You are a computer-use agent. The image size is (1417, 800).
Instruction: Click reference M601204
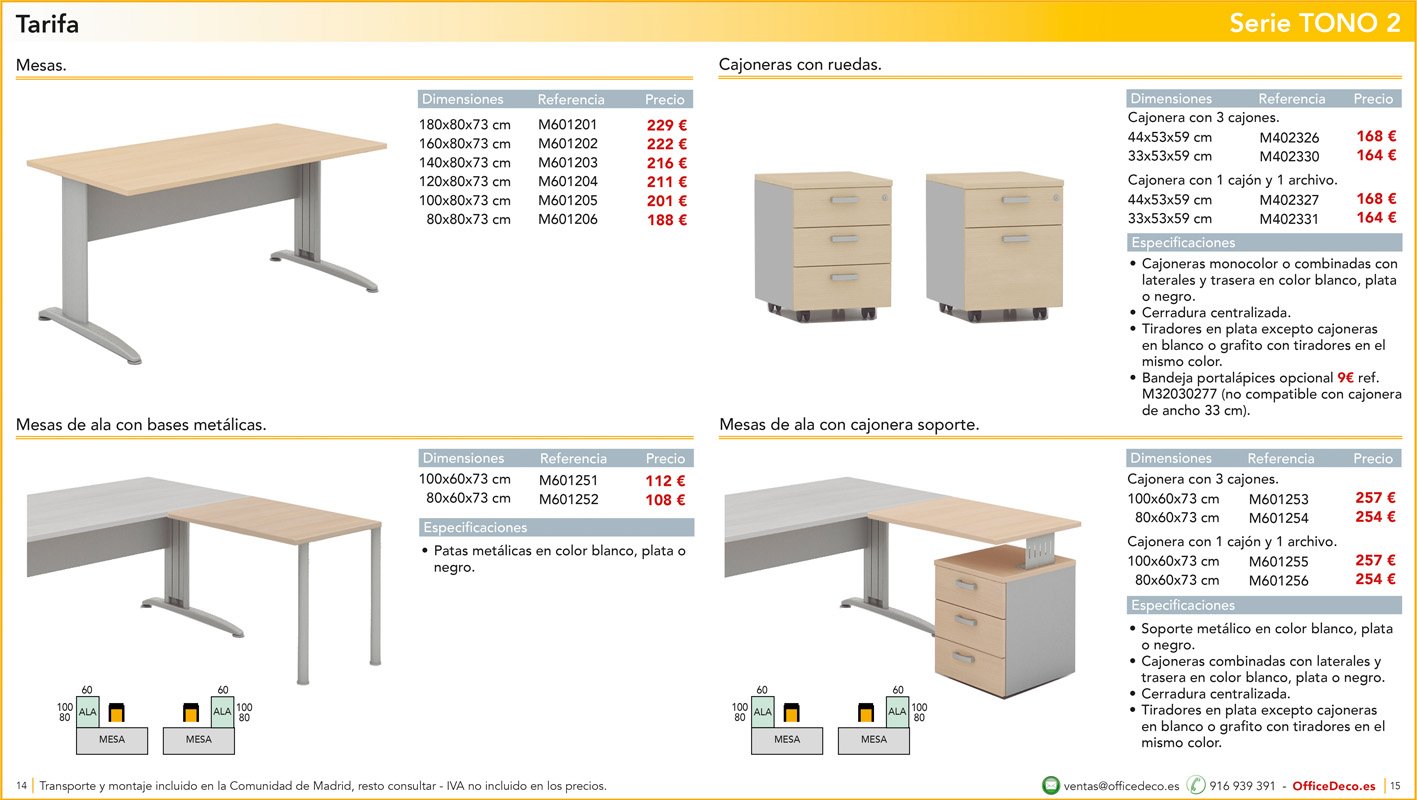coord(567,182)
